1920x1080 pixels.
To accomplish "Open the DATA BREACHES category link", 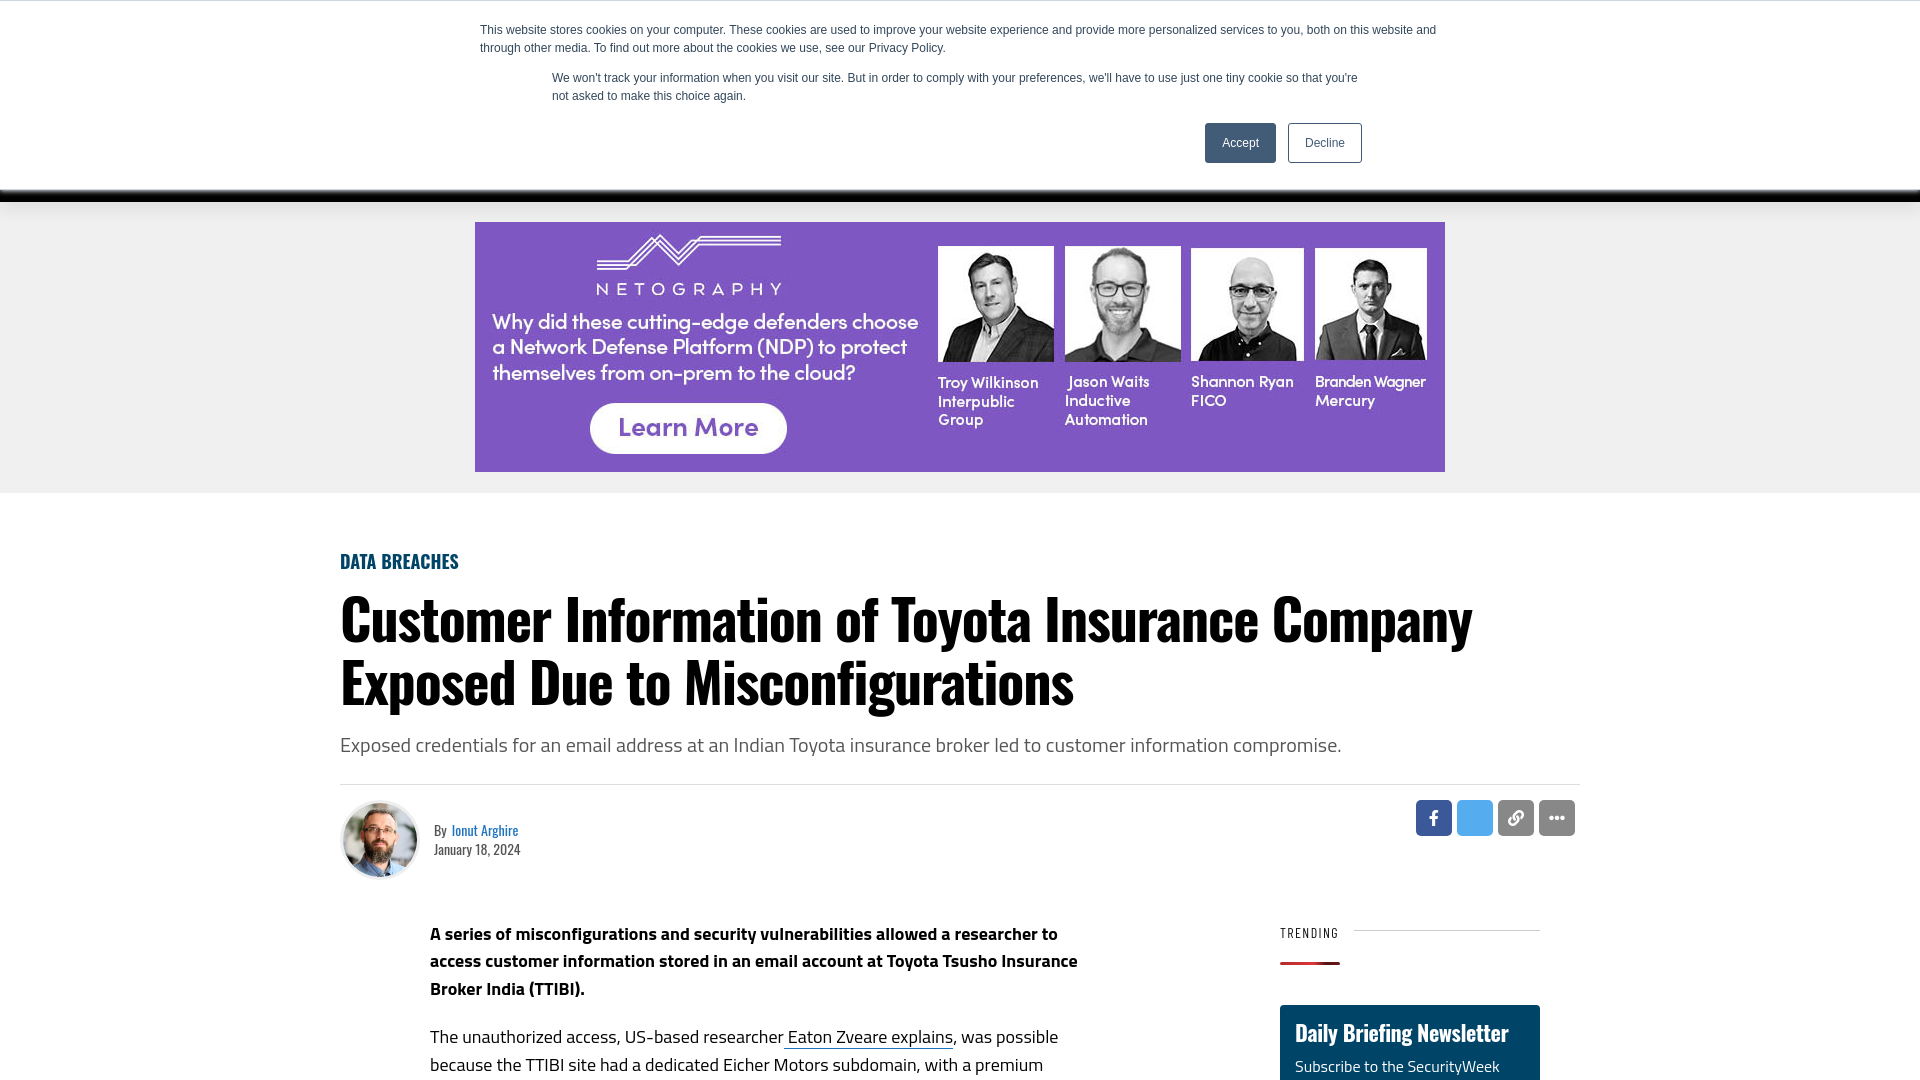I will [400, 560].
